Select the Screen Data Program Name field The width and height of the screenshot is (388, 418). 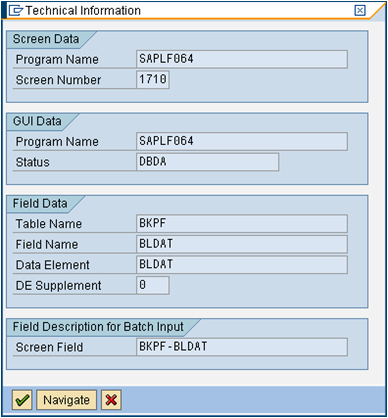click(x=242, y=59)
